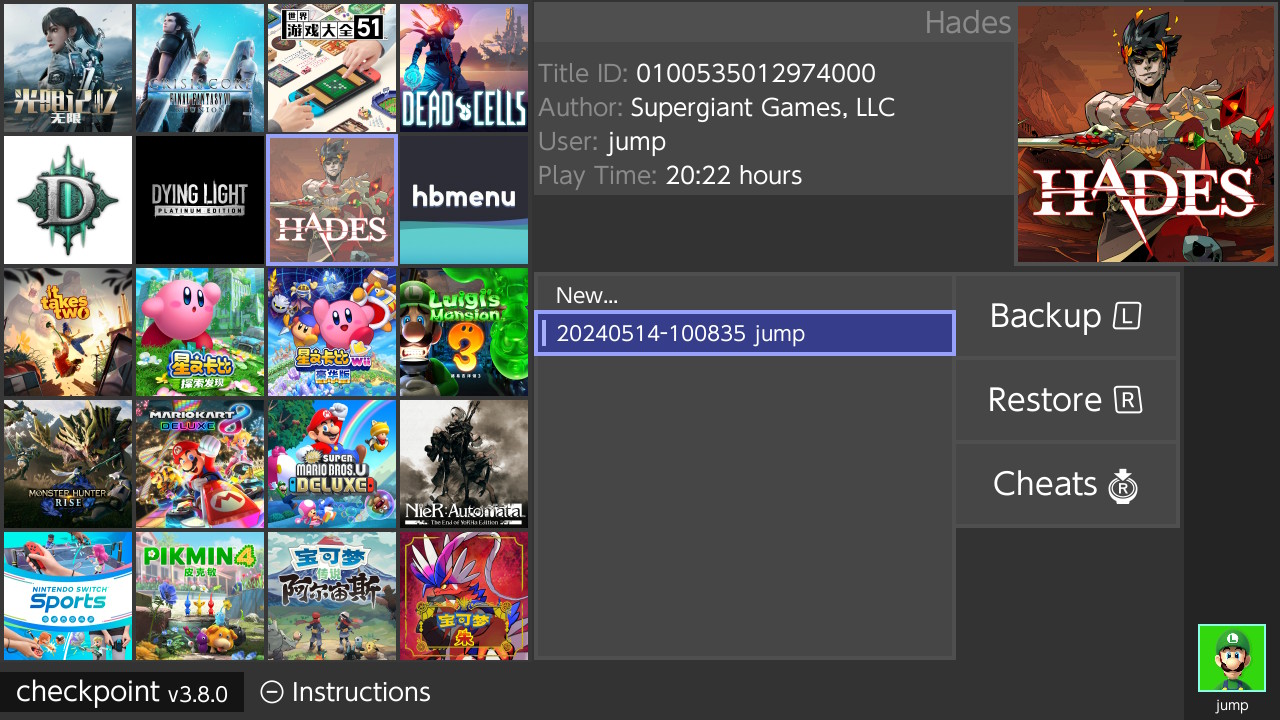Select the Pikmin 4 game icon

(x=200, y=596)
